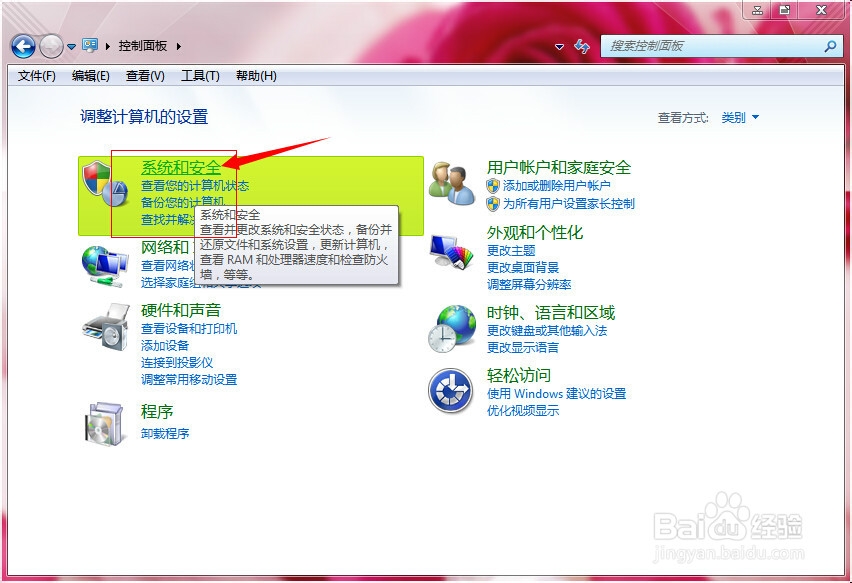This screenshot has width=852, height=583.
Task: Maximize the Control Panel window
Action: pos(785,10)
